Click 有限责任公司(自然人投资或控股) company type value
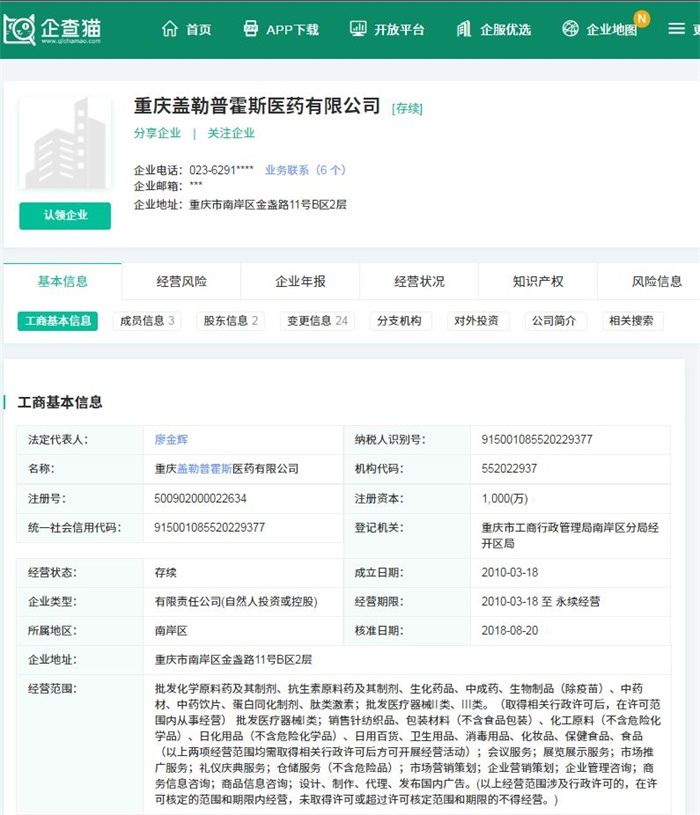The image size is (700, 815). tap(236, 601)
